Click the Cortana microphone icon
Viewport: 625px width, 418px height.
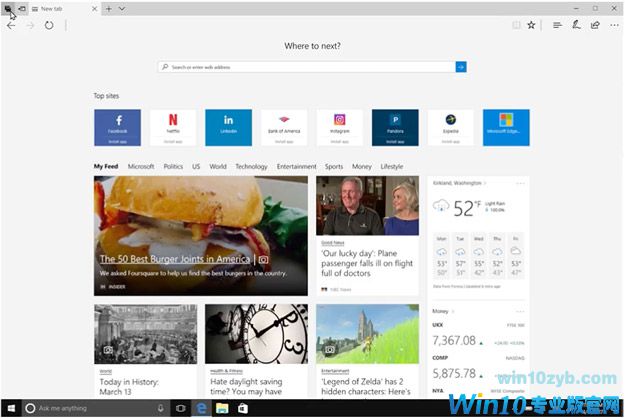160,408
